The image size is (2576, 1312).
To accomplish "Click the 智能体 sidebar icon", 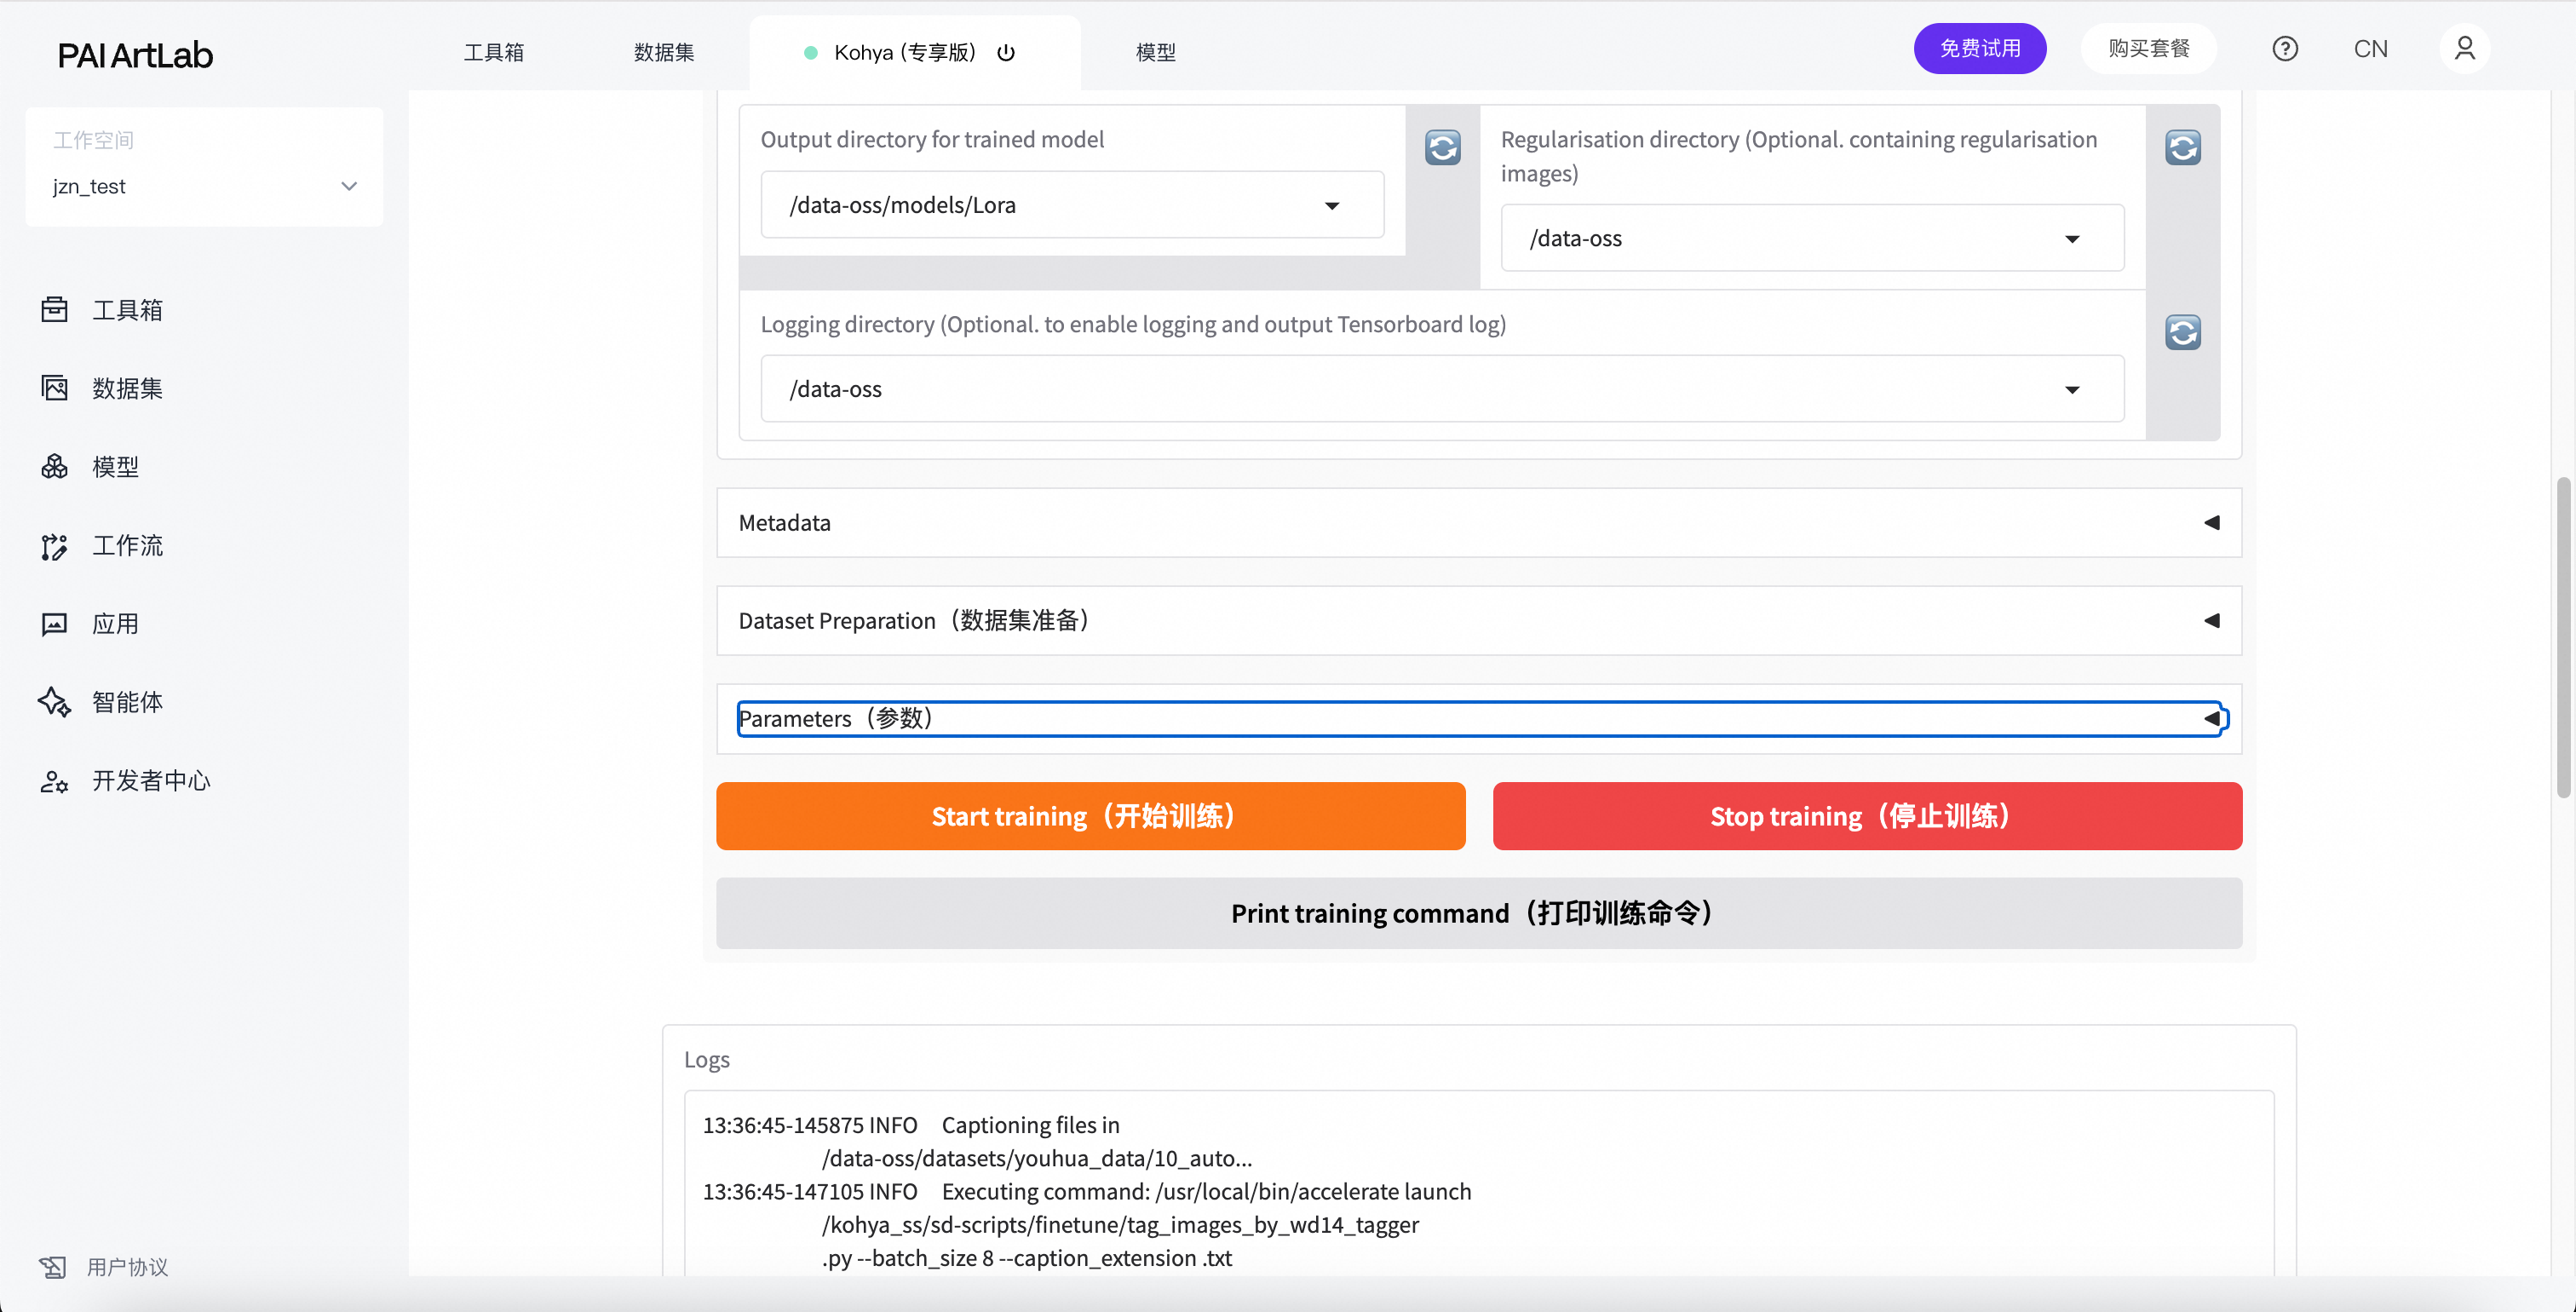I will point(54,702).
